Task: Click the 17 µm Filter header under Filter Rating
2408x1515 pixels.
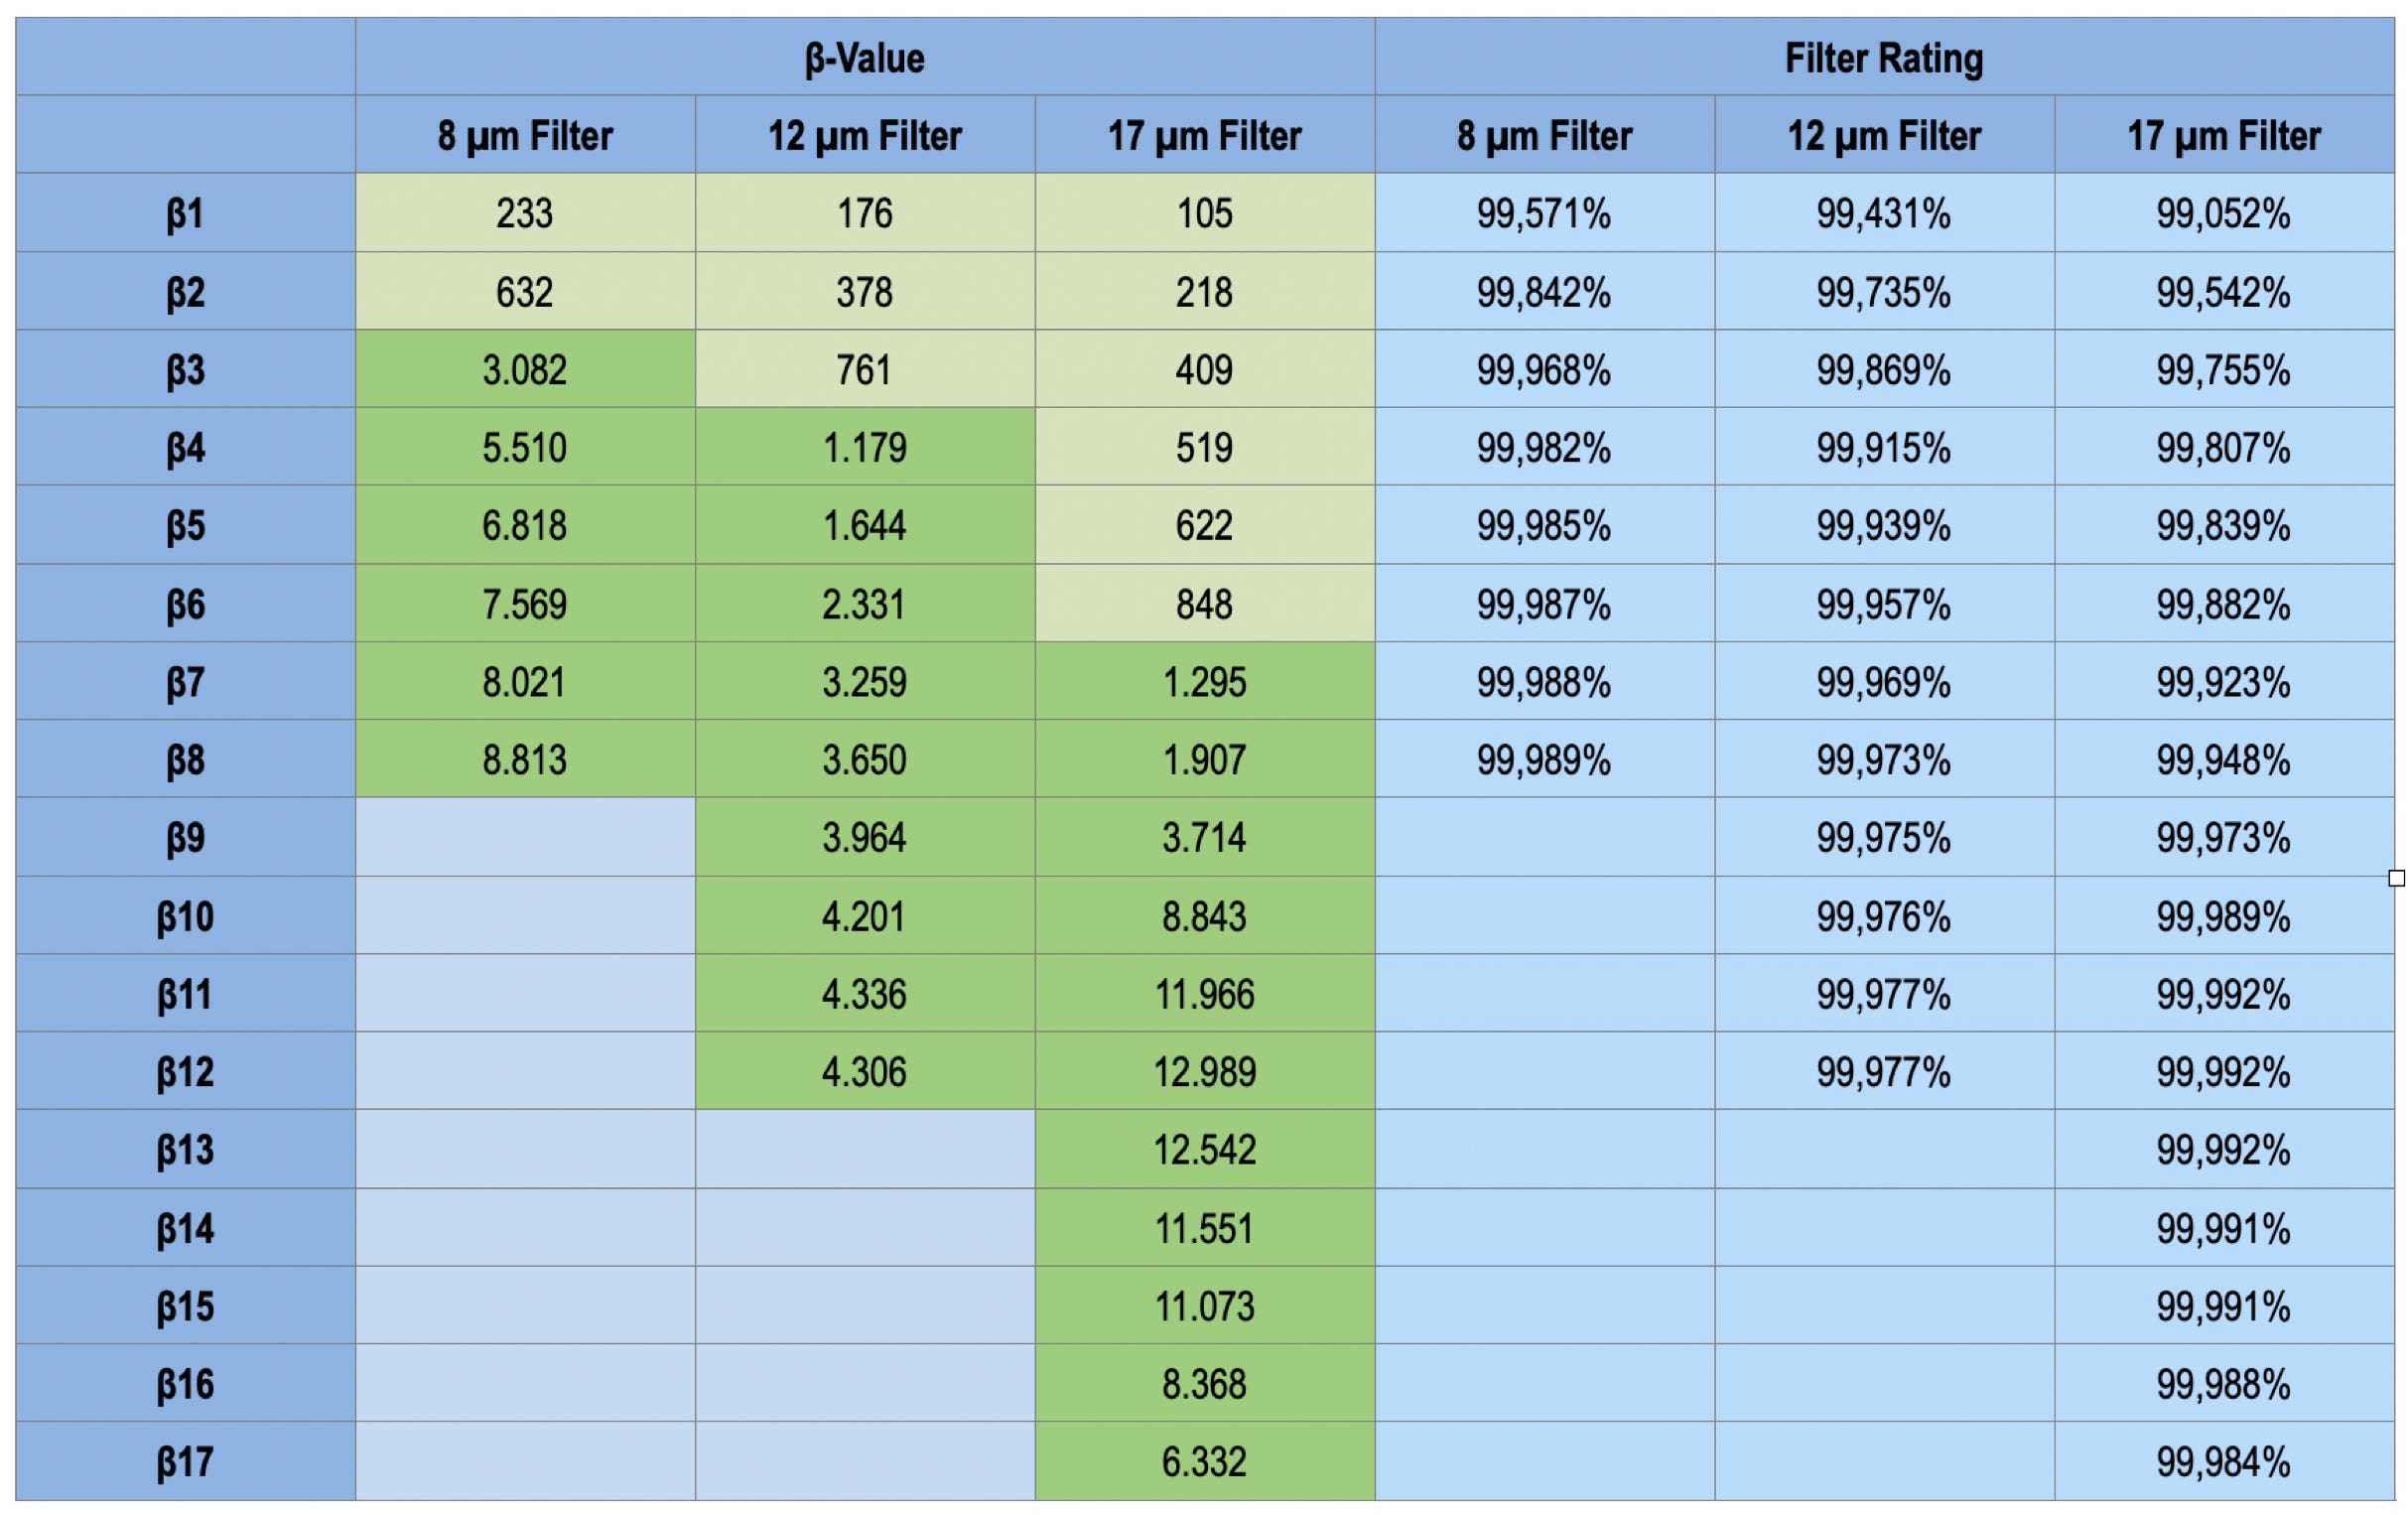Action: pyautogui.click(x=2223, y=136)
